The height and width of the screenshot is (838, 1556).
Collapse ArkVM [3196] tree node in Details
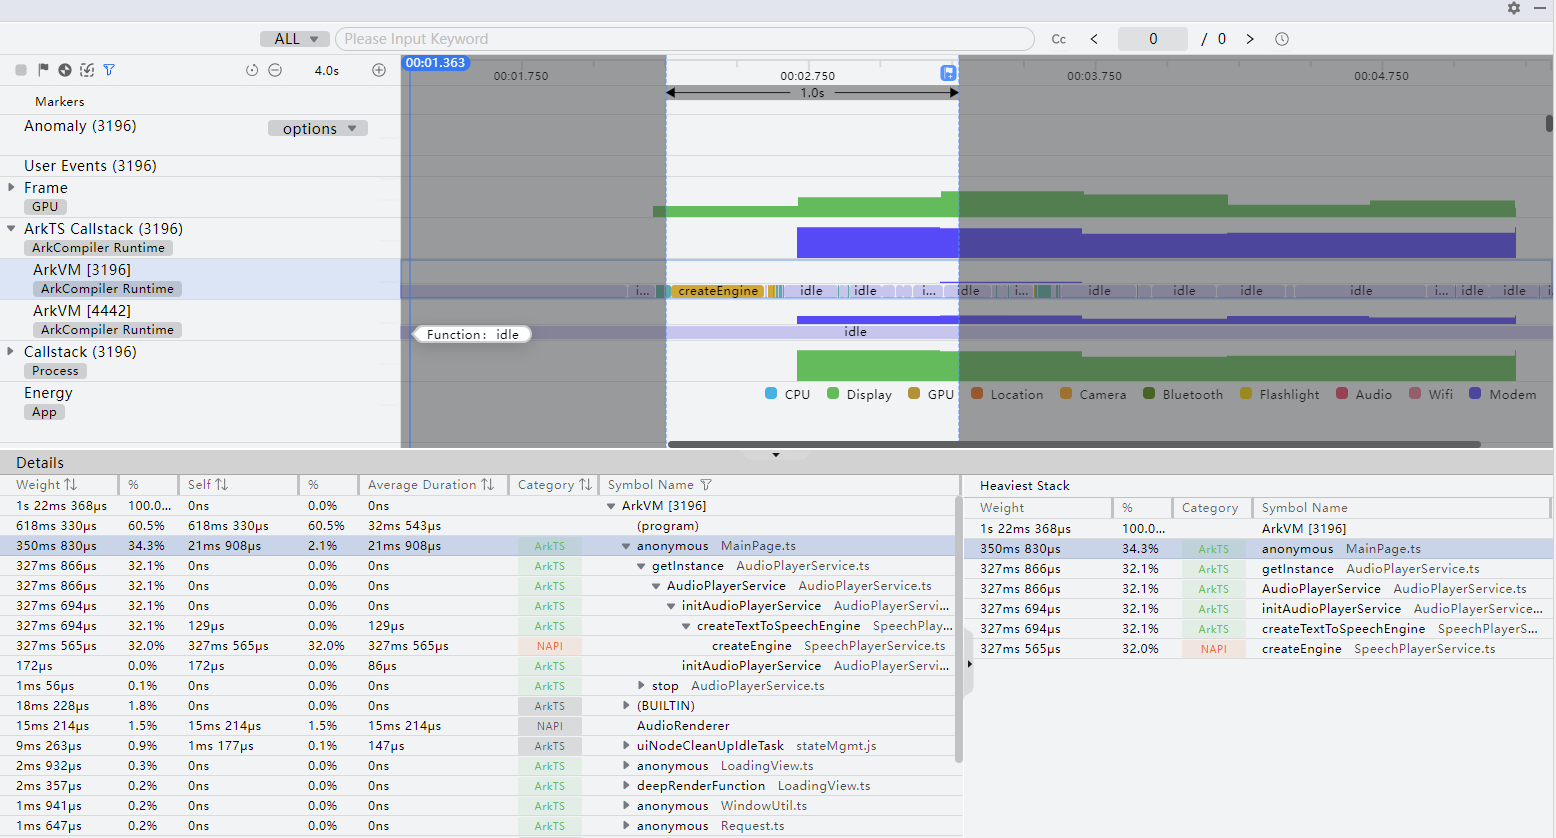click(611, 506)
